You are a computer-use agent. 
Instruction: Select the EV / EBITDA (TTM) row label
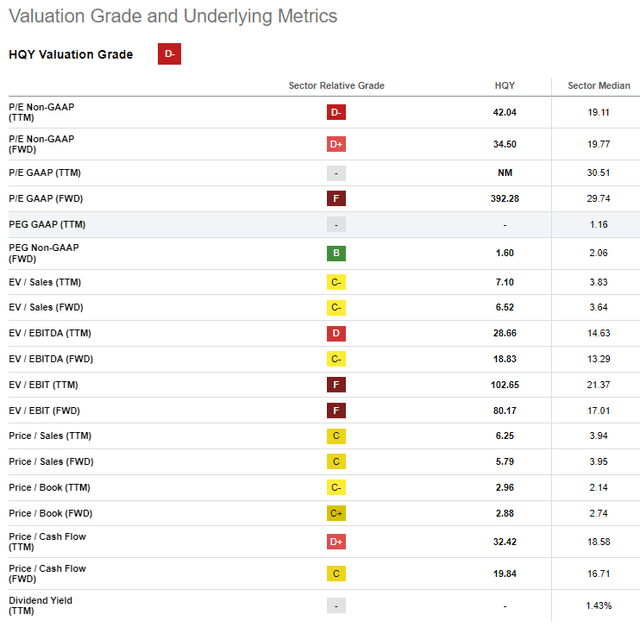point(50,333)
